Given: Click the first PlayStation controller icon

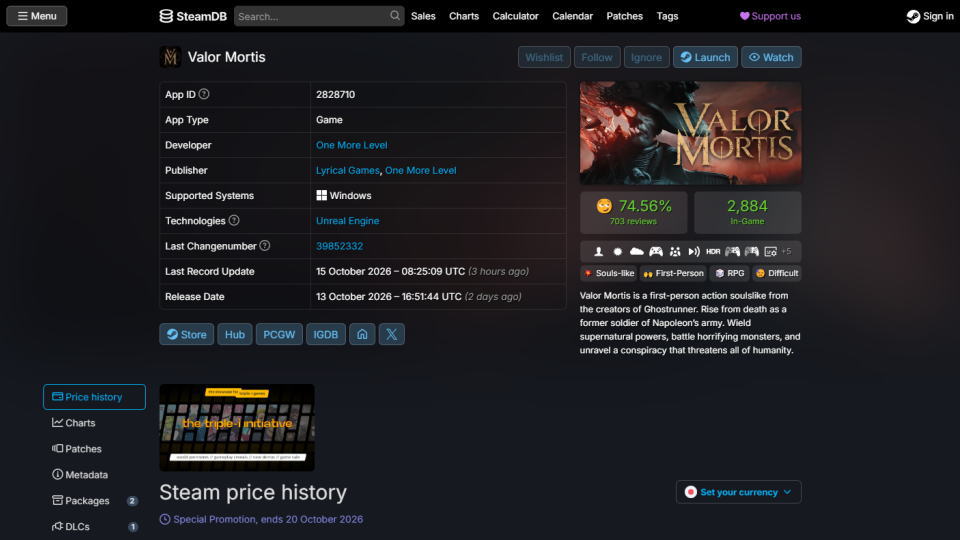Looking at the screenshot, I should point(732,251).
